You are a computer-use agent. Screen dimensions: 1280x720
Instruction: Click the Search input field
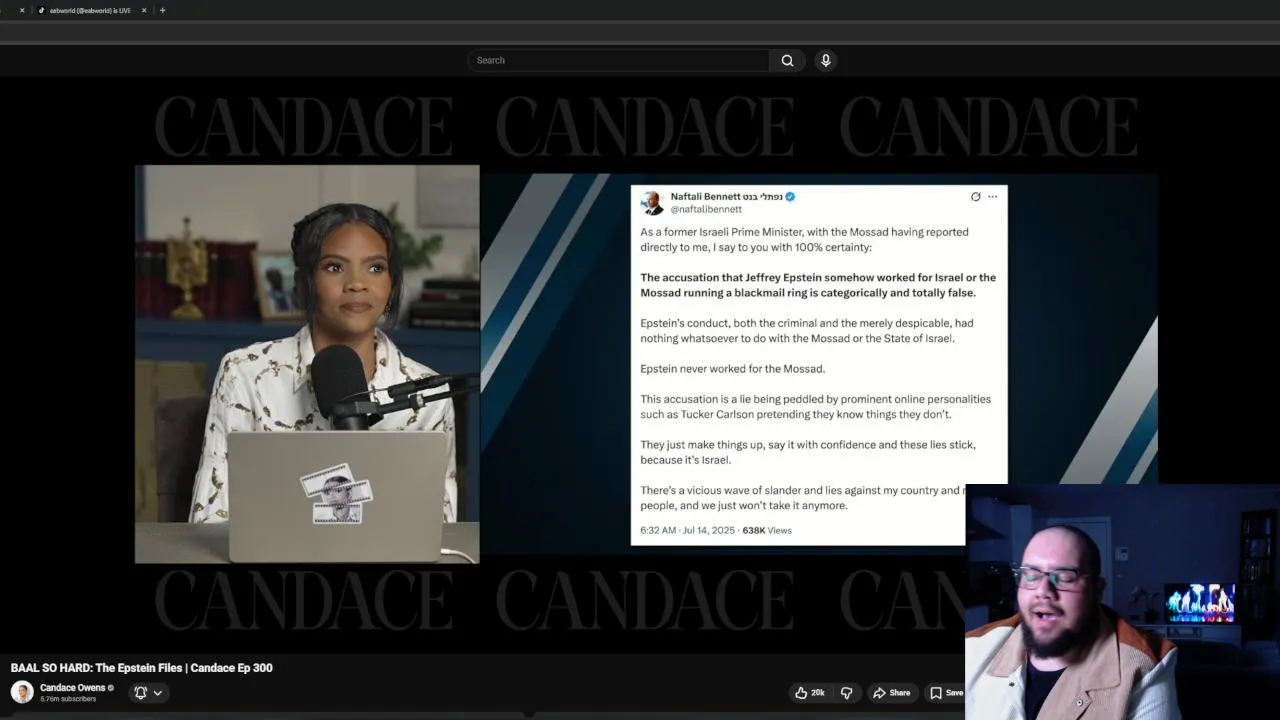tap(619, 60)
